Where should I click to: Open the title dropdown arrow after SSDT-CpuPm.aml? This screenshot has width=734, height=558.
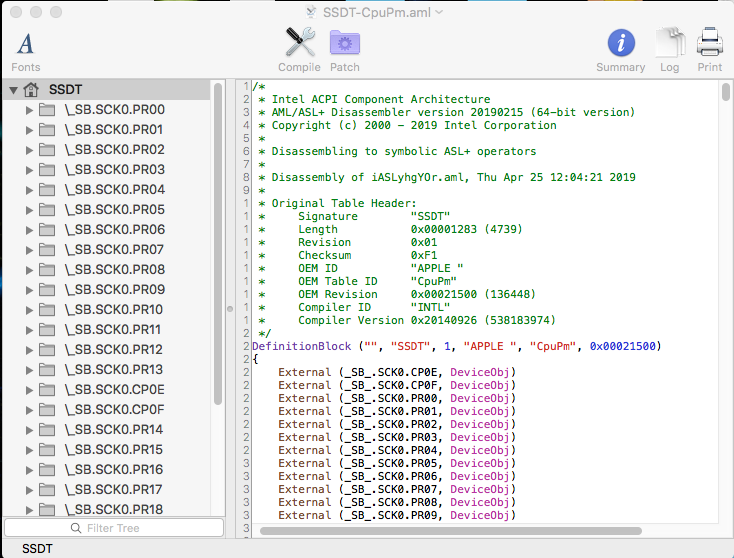pos(439,12)
